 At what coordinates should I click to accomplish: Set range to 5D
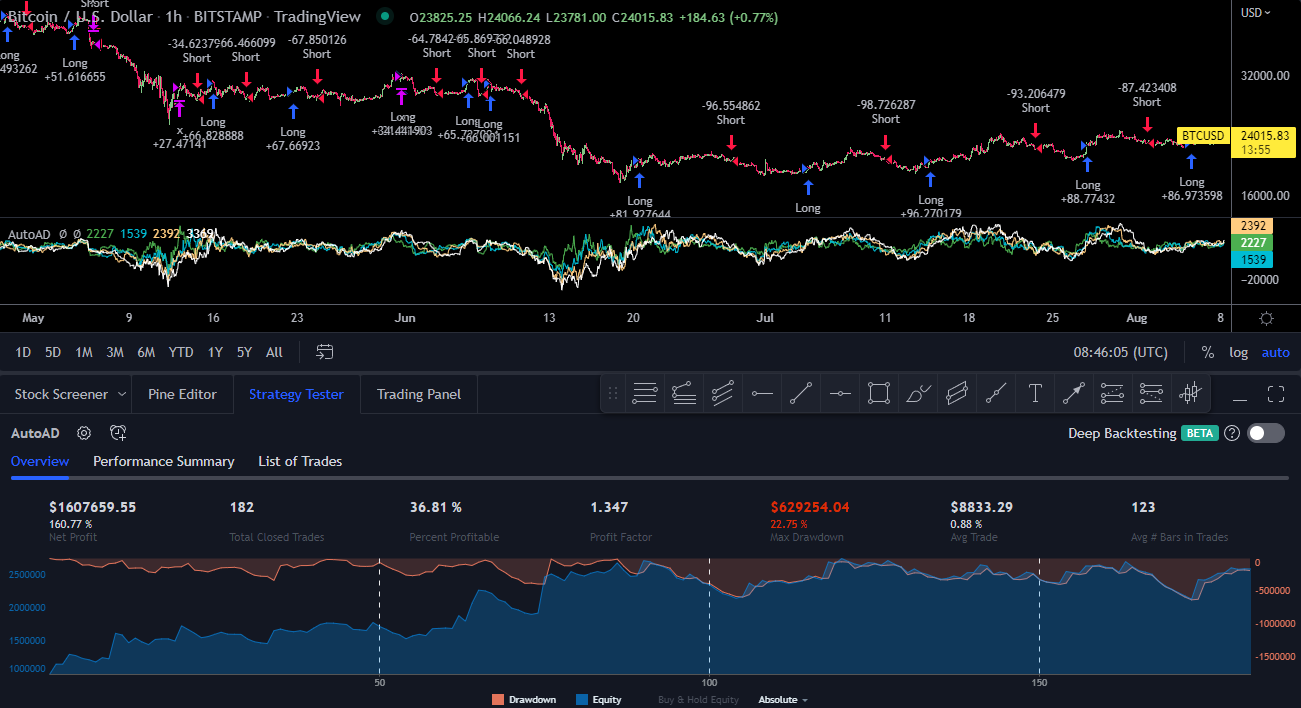(53, 352)
